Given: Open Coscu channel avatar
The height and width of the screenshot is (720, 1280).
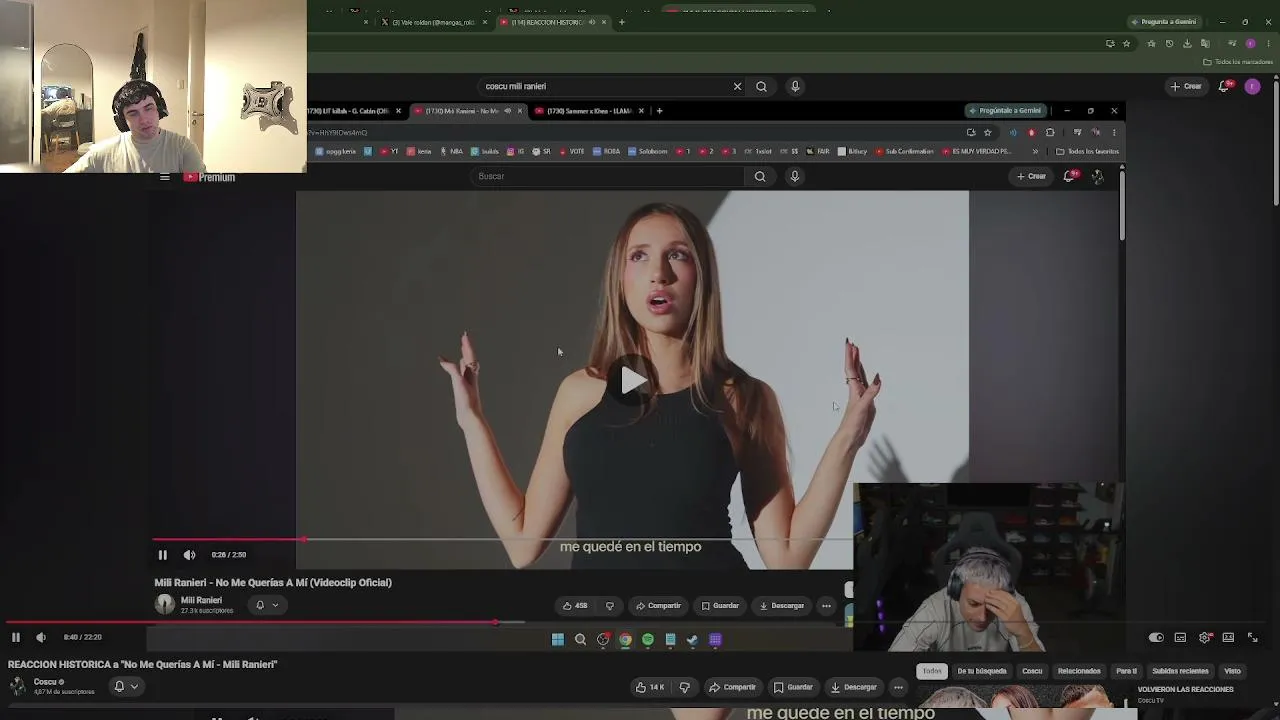Looking at the screenshot, I should point(18,686).
